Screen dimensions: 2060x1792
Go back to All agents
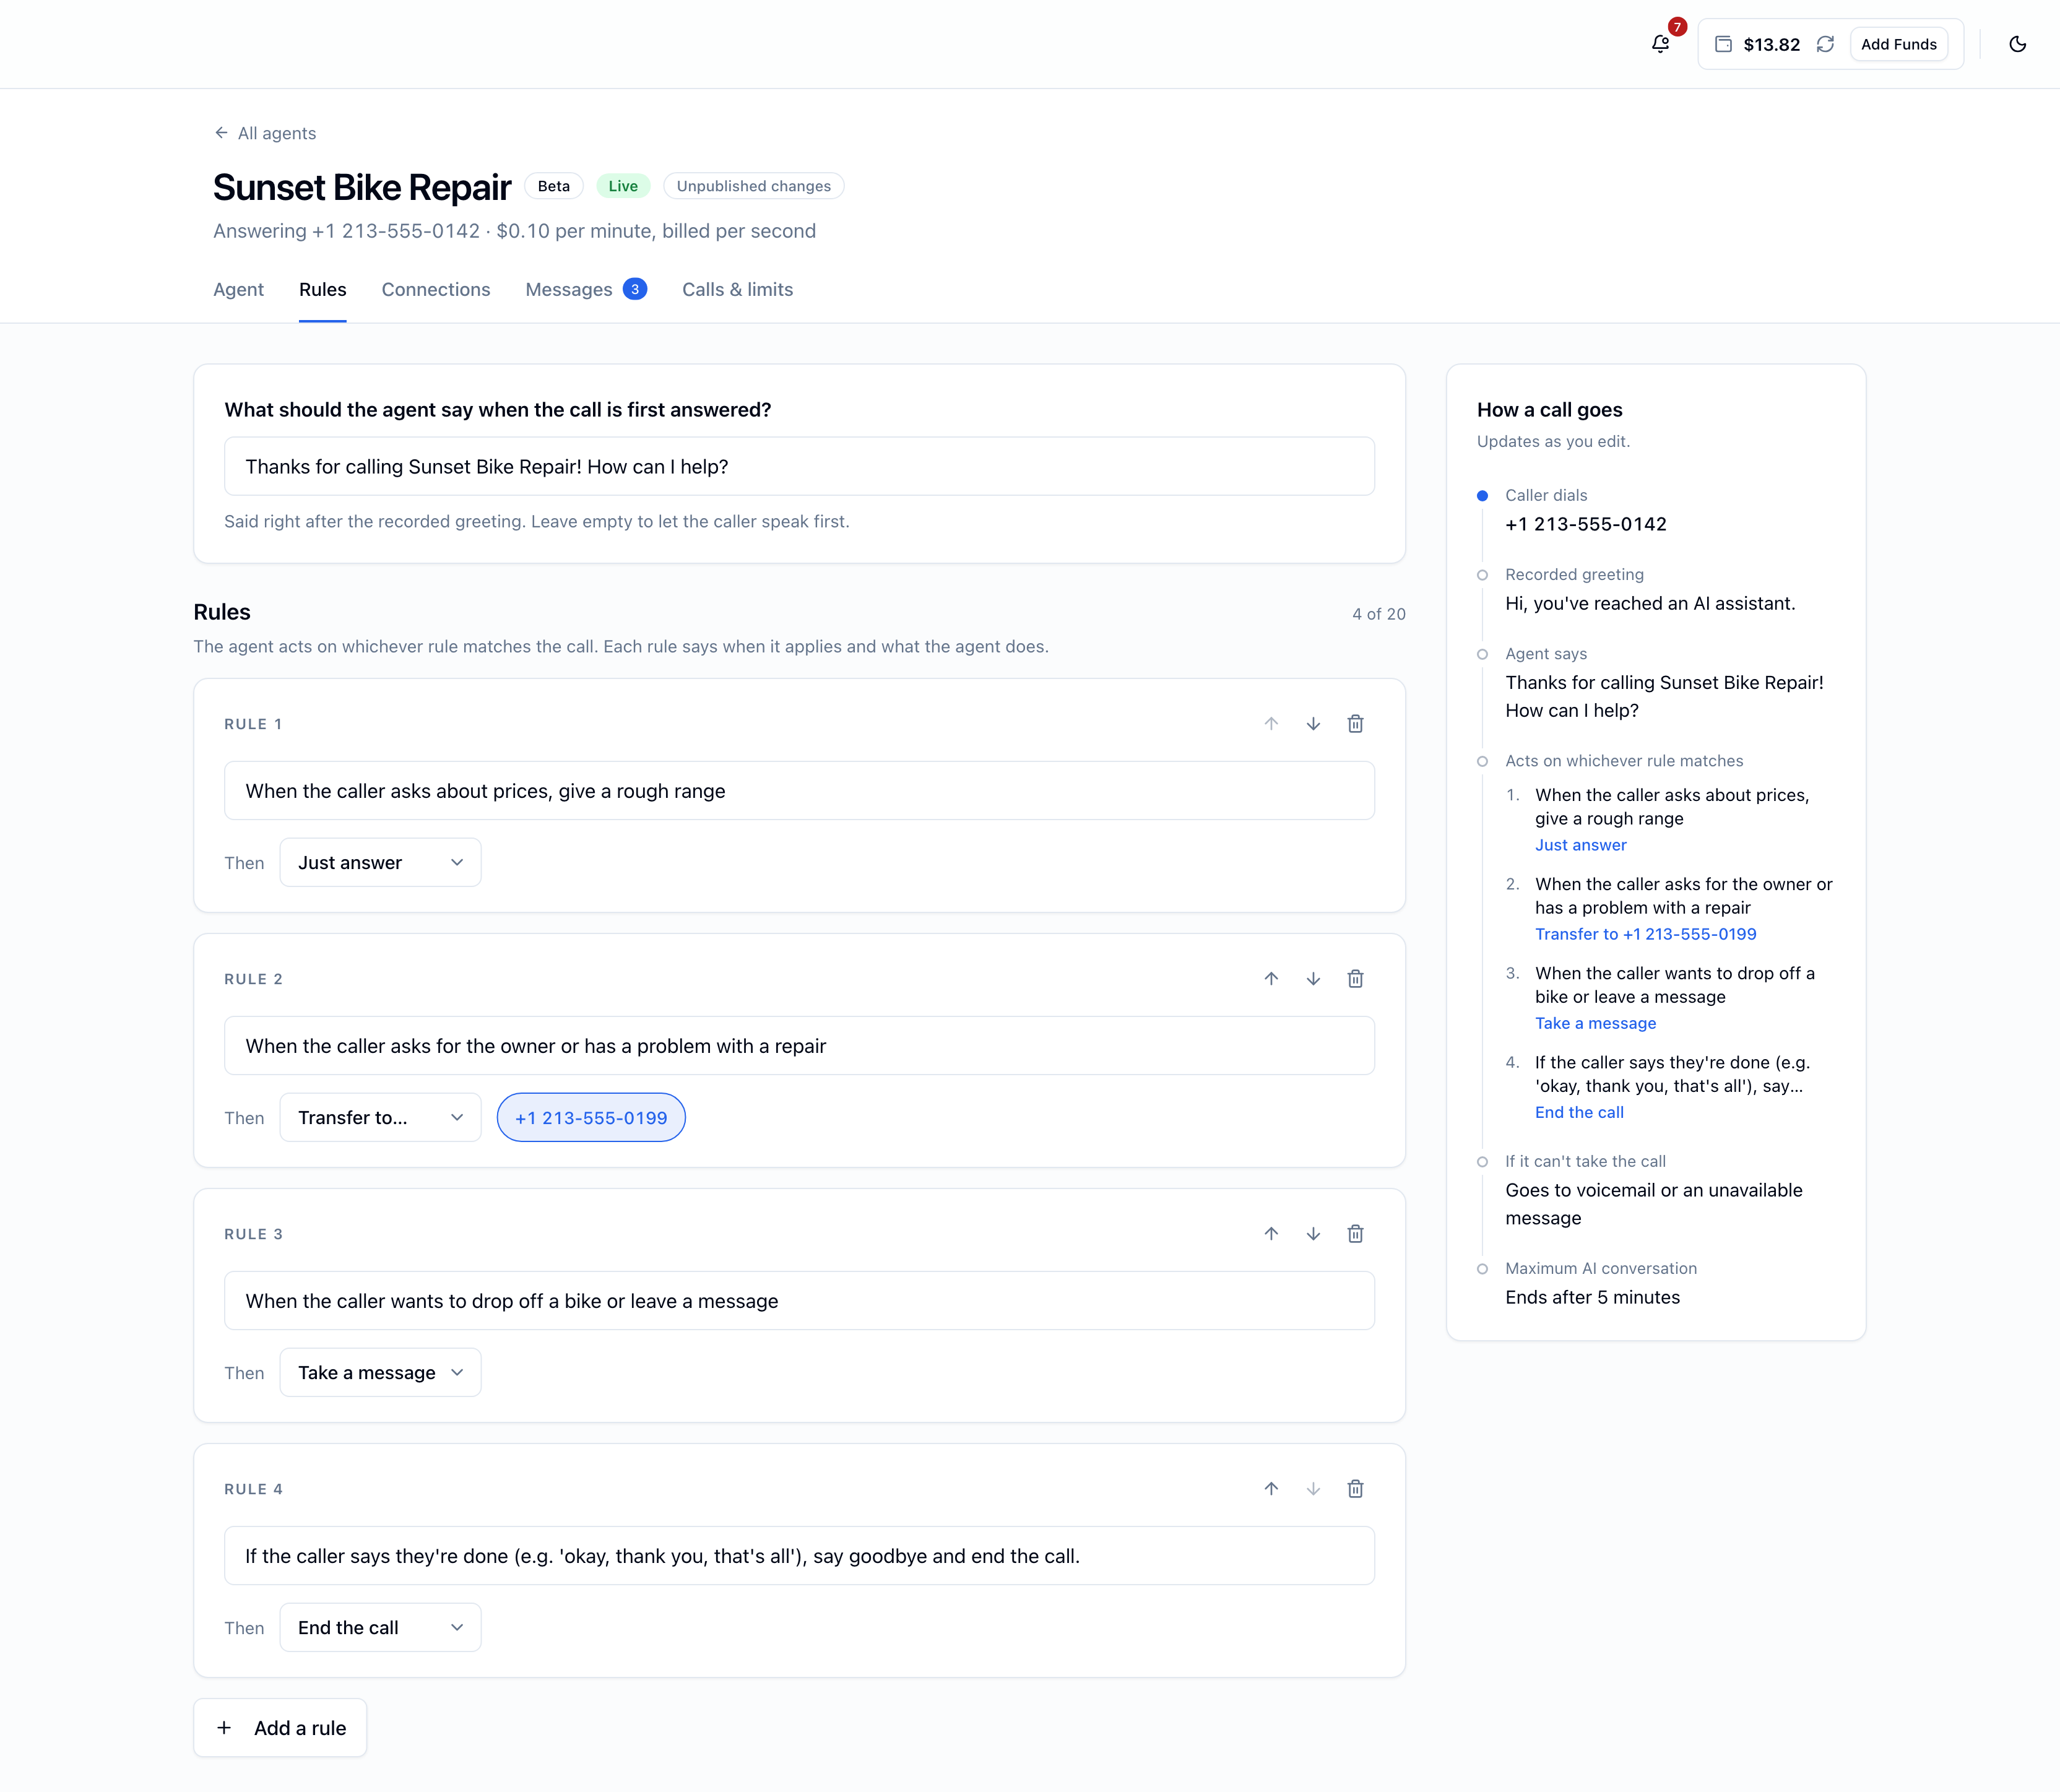tap(265, 133)
